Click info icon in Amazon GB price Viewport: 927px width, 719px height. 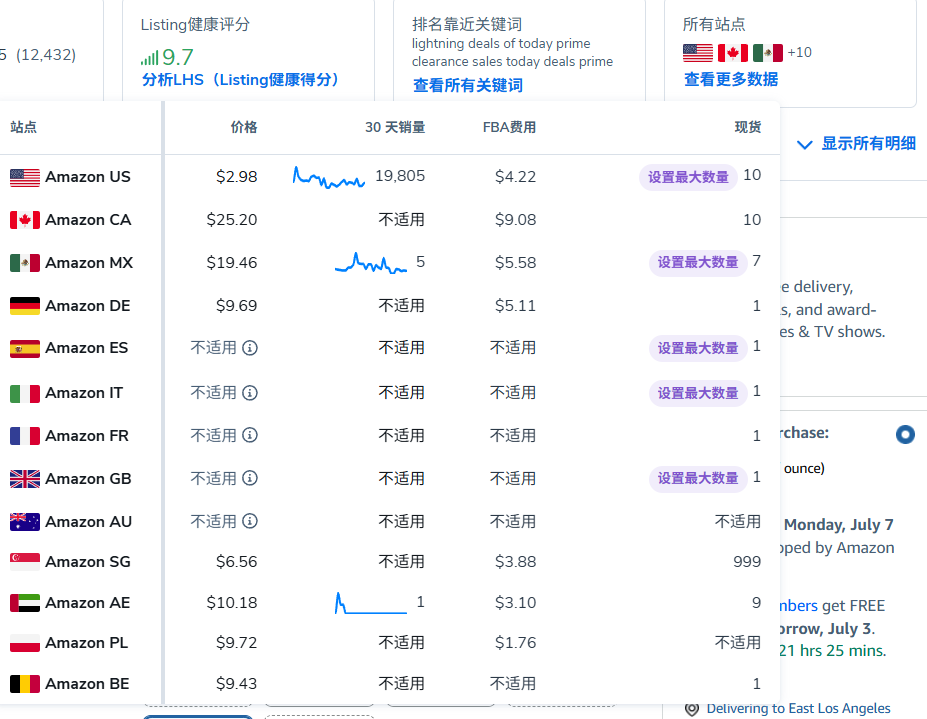pos(250,478)
